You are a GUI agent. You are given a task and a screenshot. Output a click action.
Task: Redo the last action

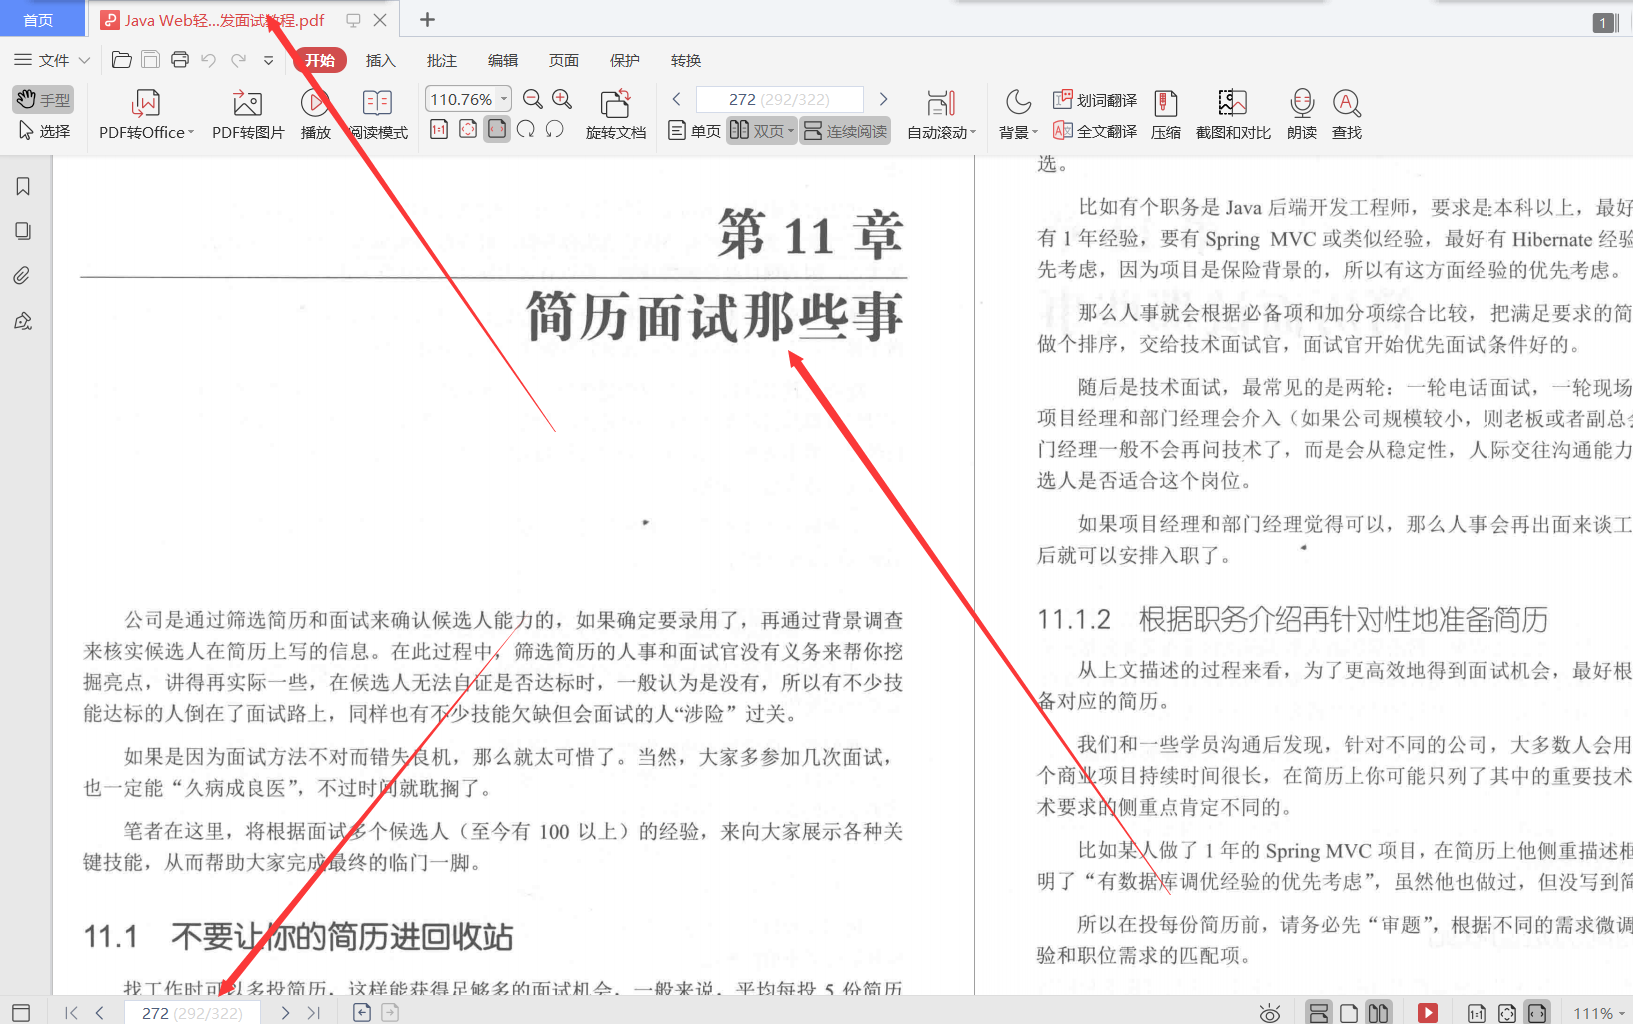238,60
